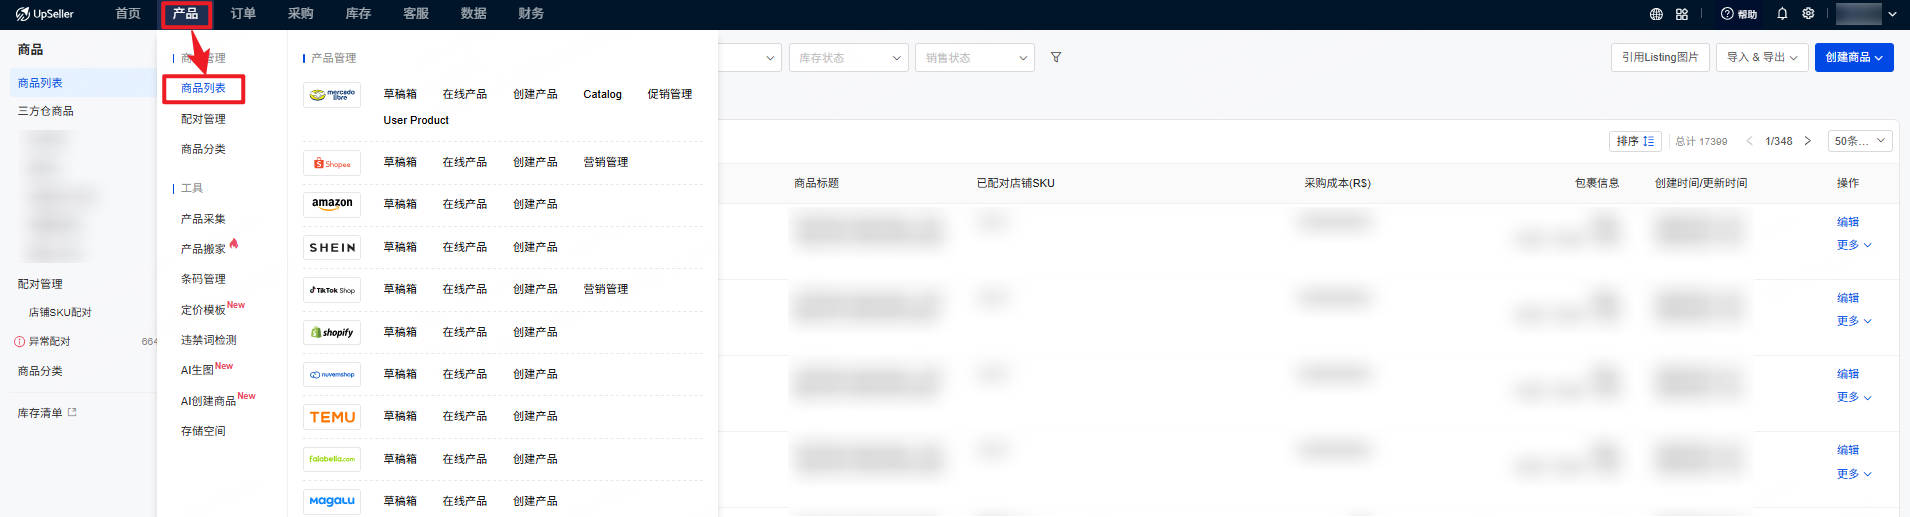
Task: Click the filter funnel icon
Action: coord(1056,57)
